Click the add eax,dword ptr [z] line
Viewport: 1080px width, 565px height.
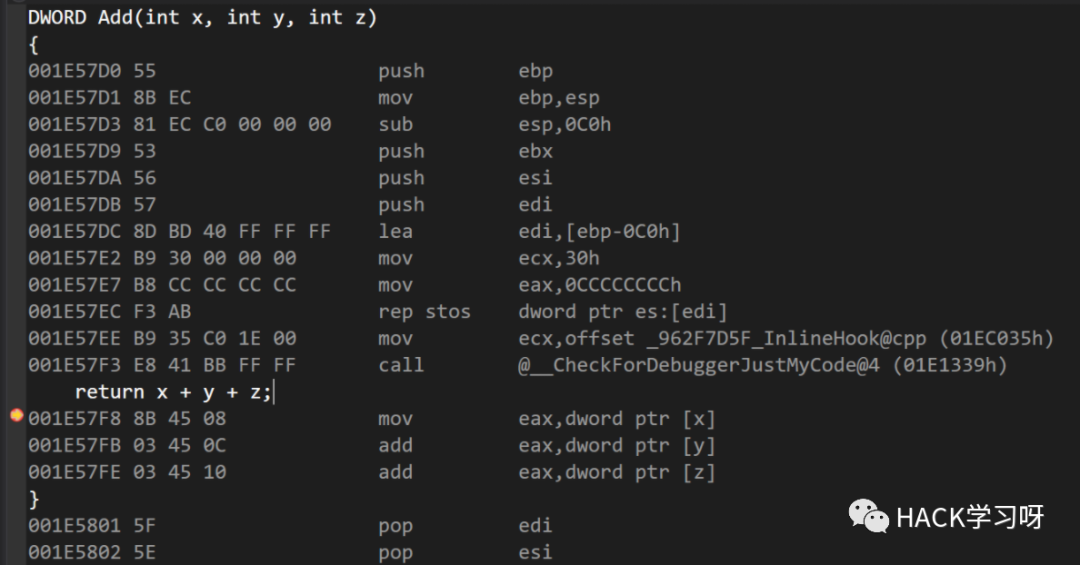372,473
